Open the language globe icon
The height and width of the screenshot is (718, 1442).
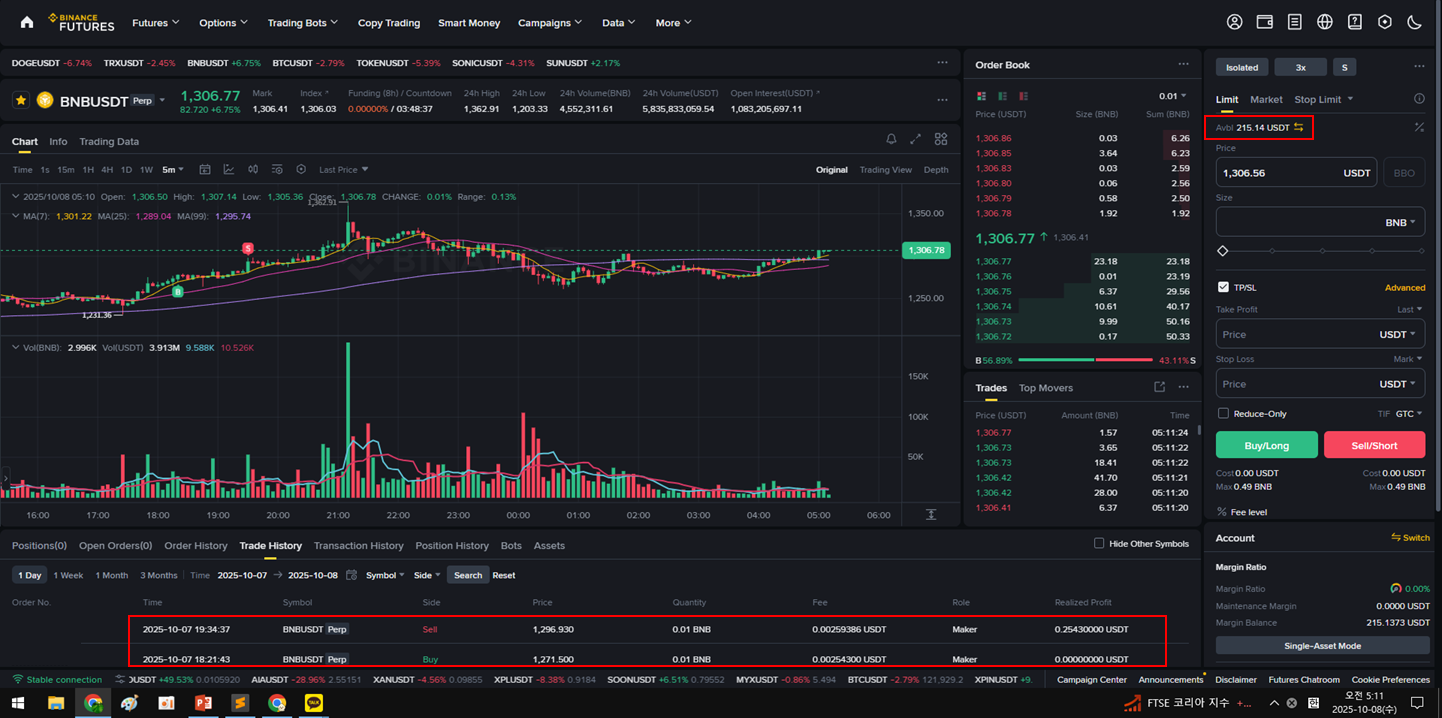pyautogui.click(x=1325, y=22)
